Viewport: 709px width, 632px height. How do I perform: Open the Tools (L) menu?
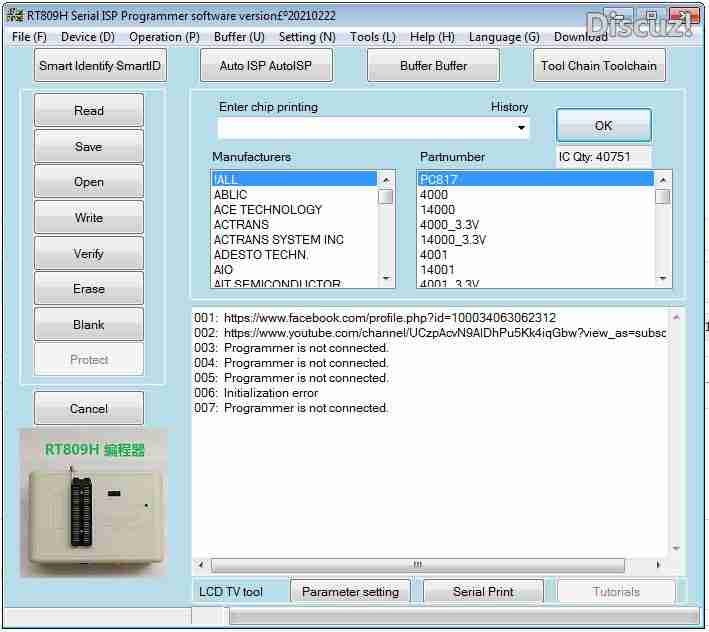pyautogui.click(x=373, y=37)
